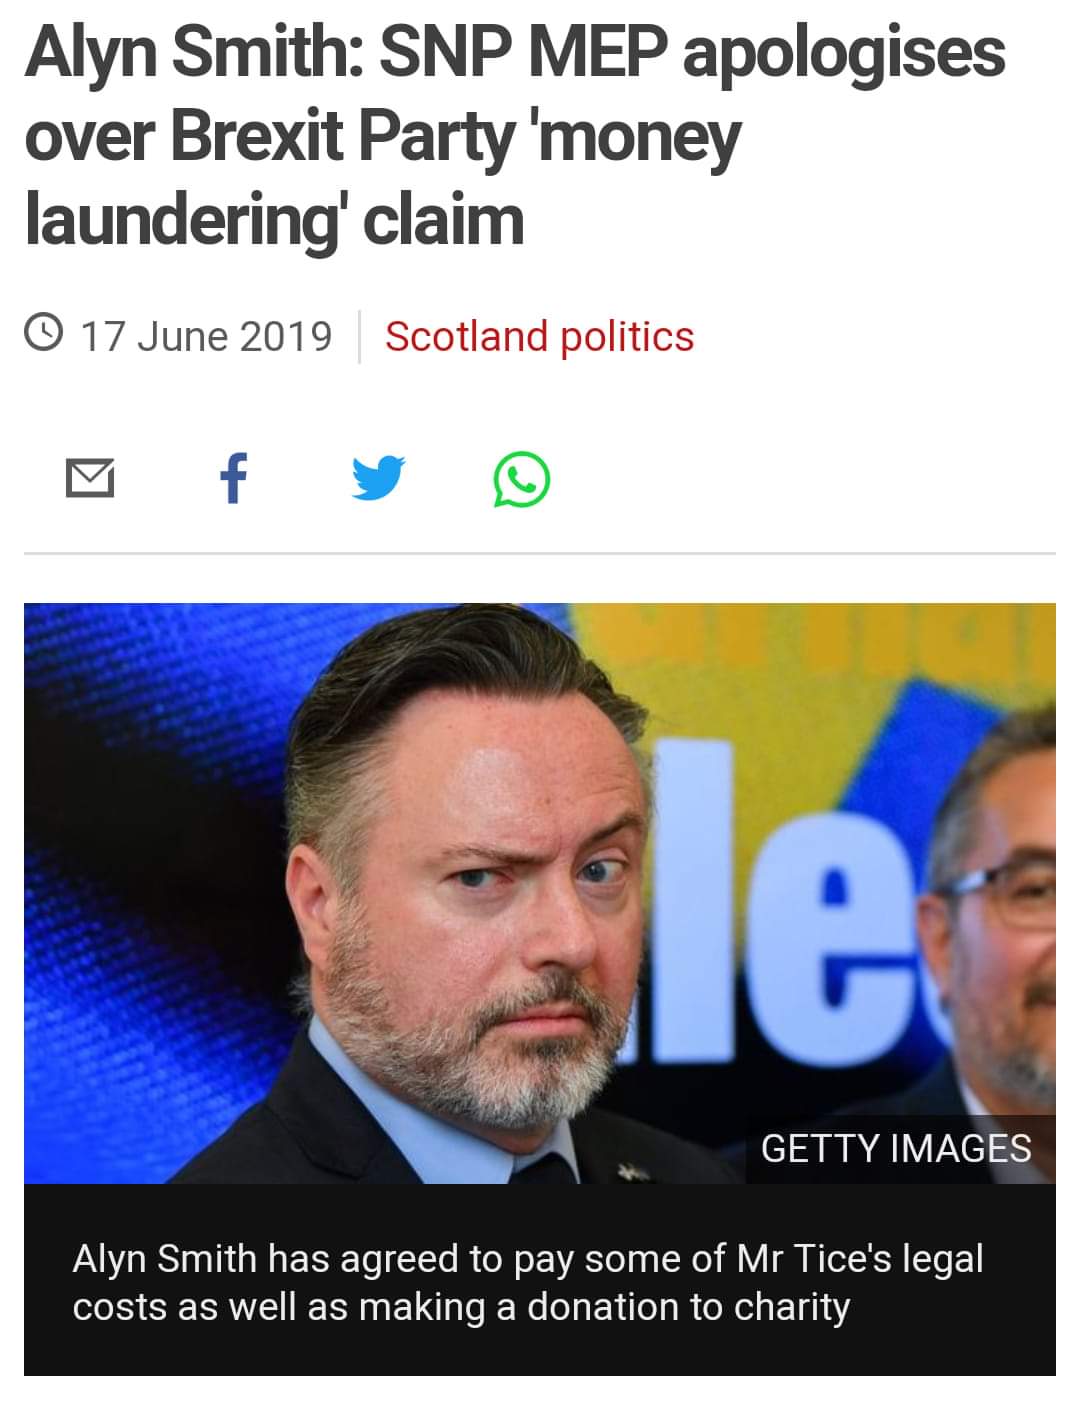This screenshot has width=1080, height=1428.
Task: Open the main article photo
Action: [540, 893]
